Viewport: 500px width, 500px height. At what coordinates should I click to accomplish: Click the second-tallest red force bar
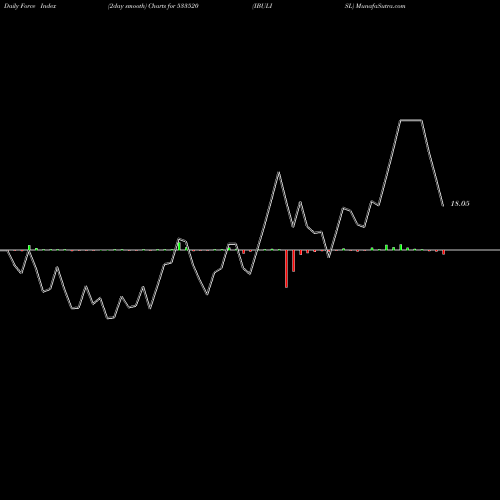tap(293, 261)
